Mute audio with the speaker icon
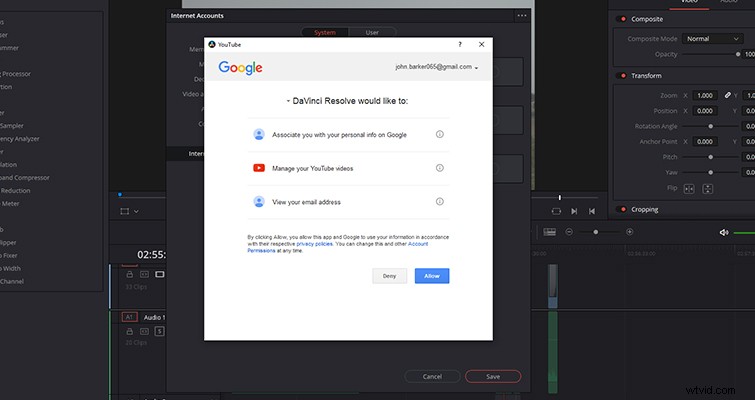 coord(724,232)
